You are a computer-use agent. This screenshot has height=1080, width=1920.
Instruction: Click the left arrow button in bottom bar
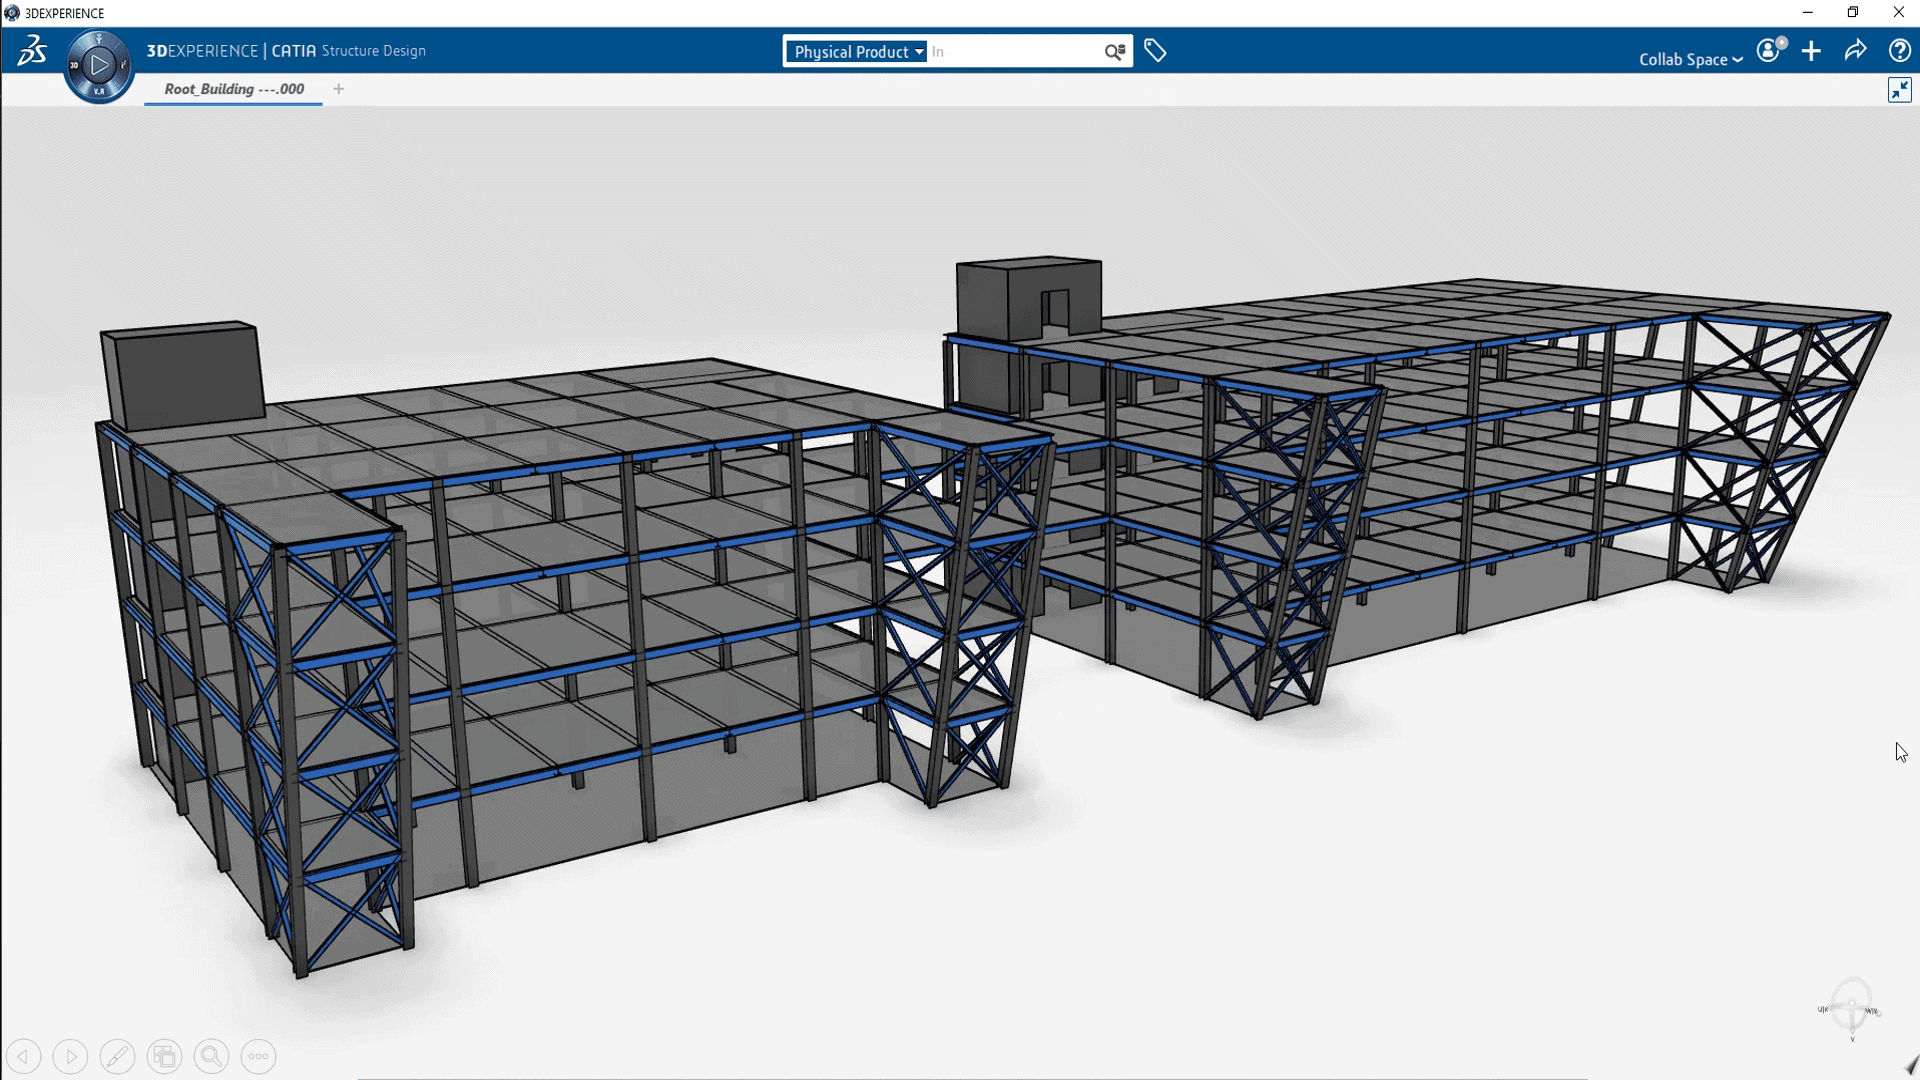pos(24,1056)
